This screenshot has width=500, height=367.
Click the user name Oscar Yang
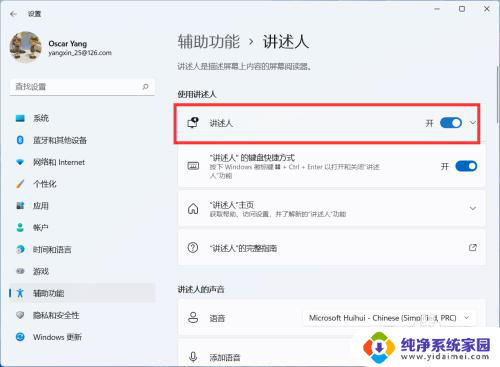(68, 44)
